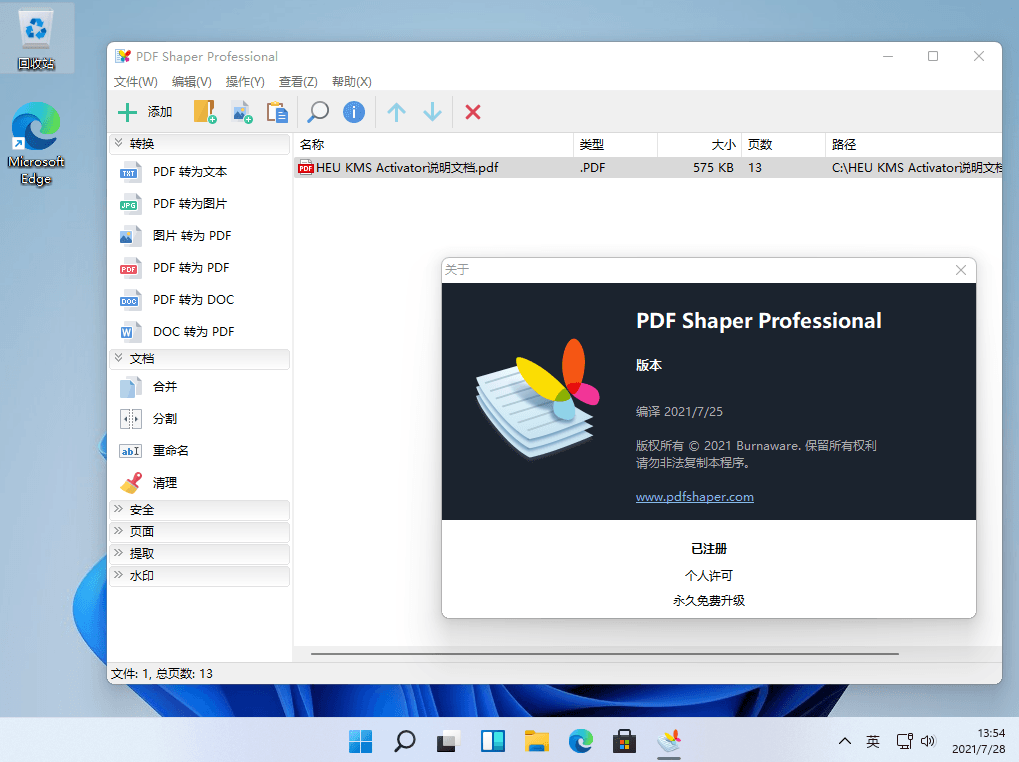This screenshot has height=762, width=1019.
Task: Select HEU KMS Activator说明文档.pdf row
Action: (x=648, y=168)
